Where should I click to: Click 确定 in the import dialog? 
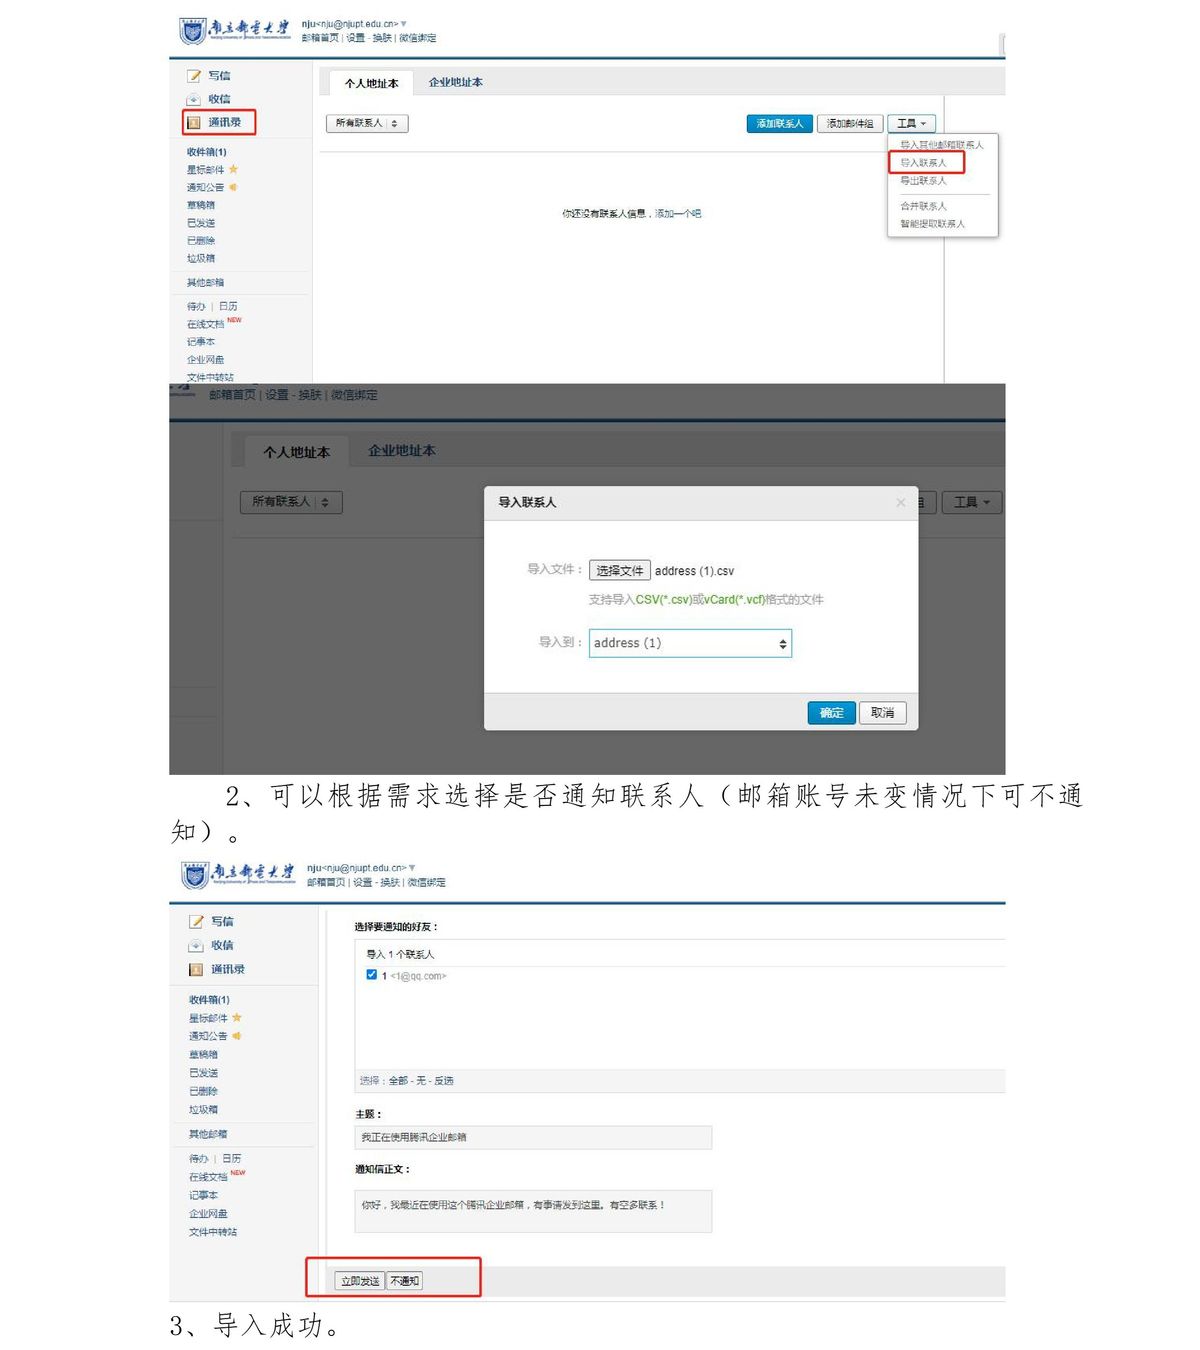831,713
